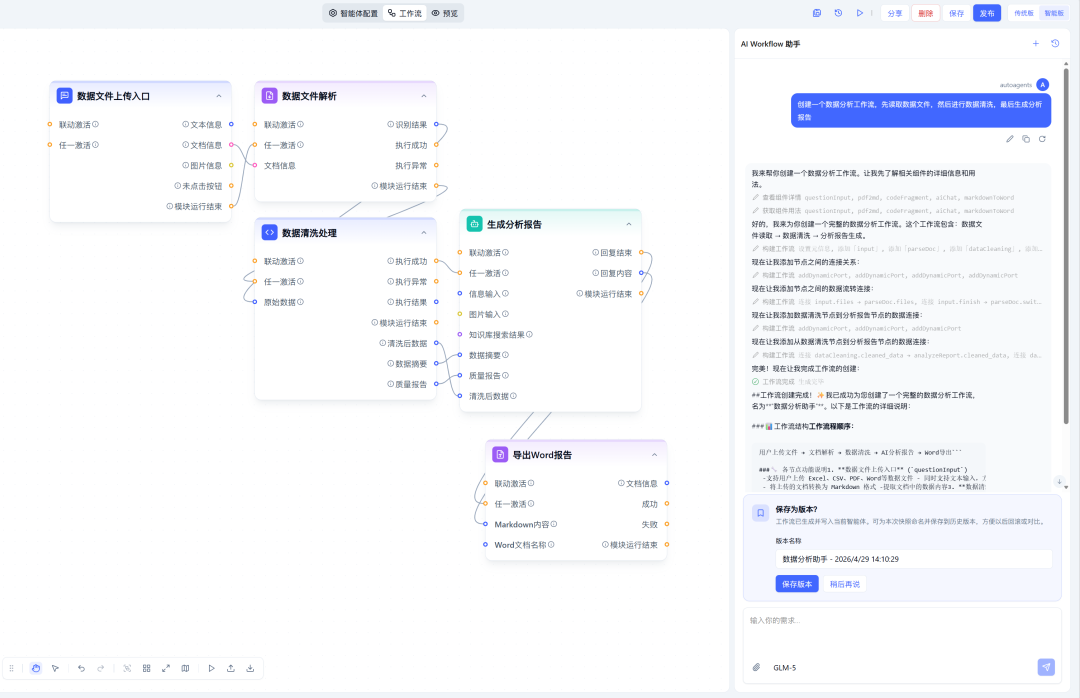Open version history clock icon in top bar
Viewport: 1080px width, 698px height.
click(x=838, y=13)
